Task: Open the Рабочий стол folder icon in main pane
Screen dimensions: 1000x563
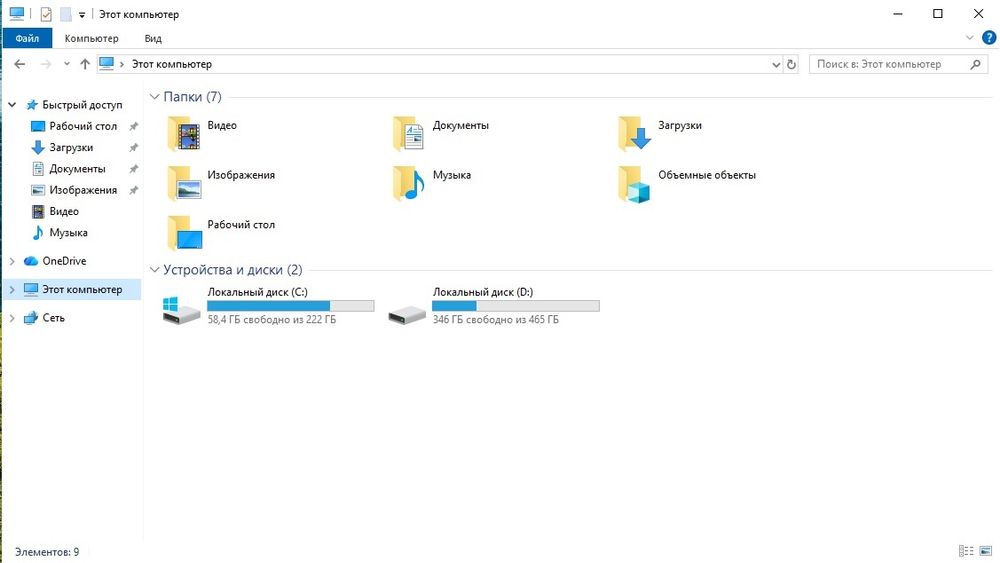Action: (184, 232)
